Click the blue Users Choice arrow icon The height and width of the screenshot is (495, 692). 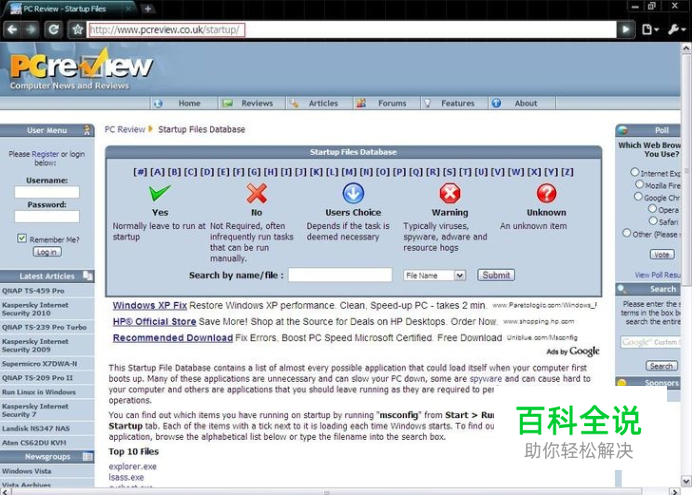(x=353, y=193)
